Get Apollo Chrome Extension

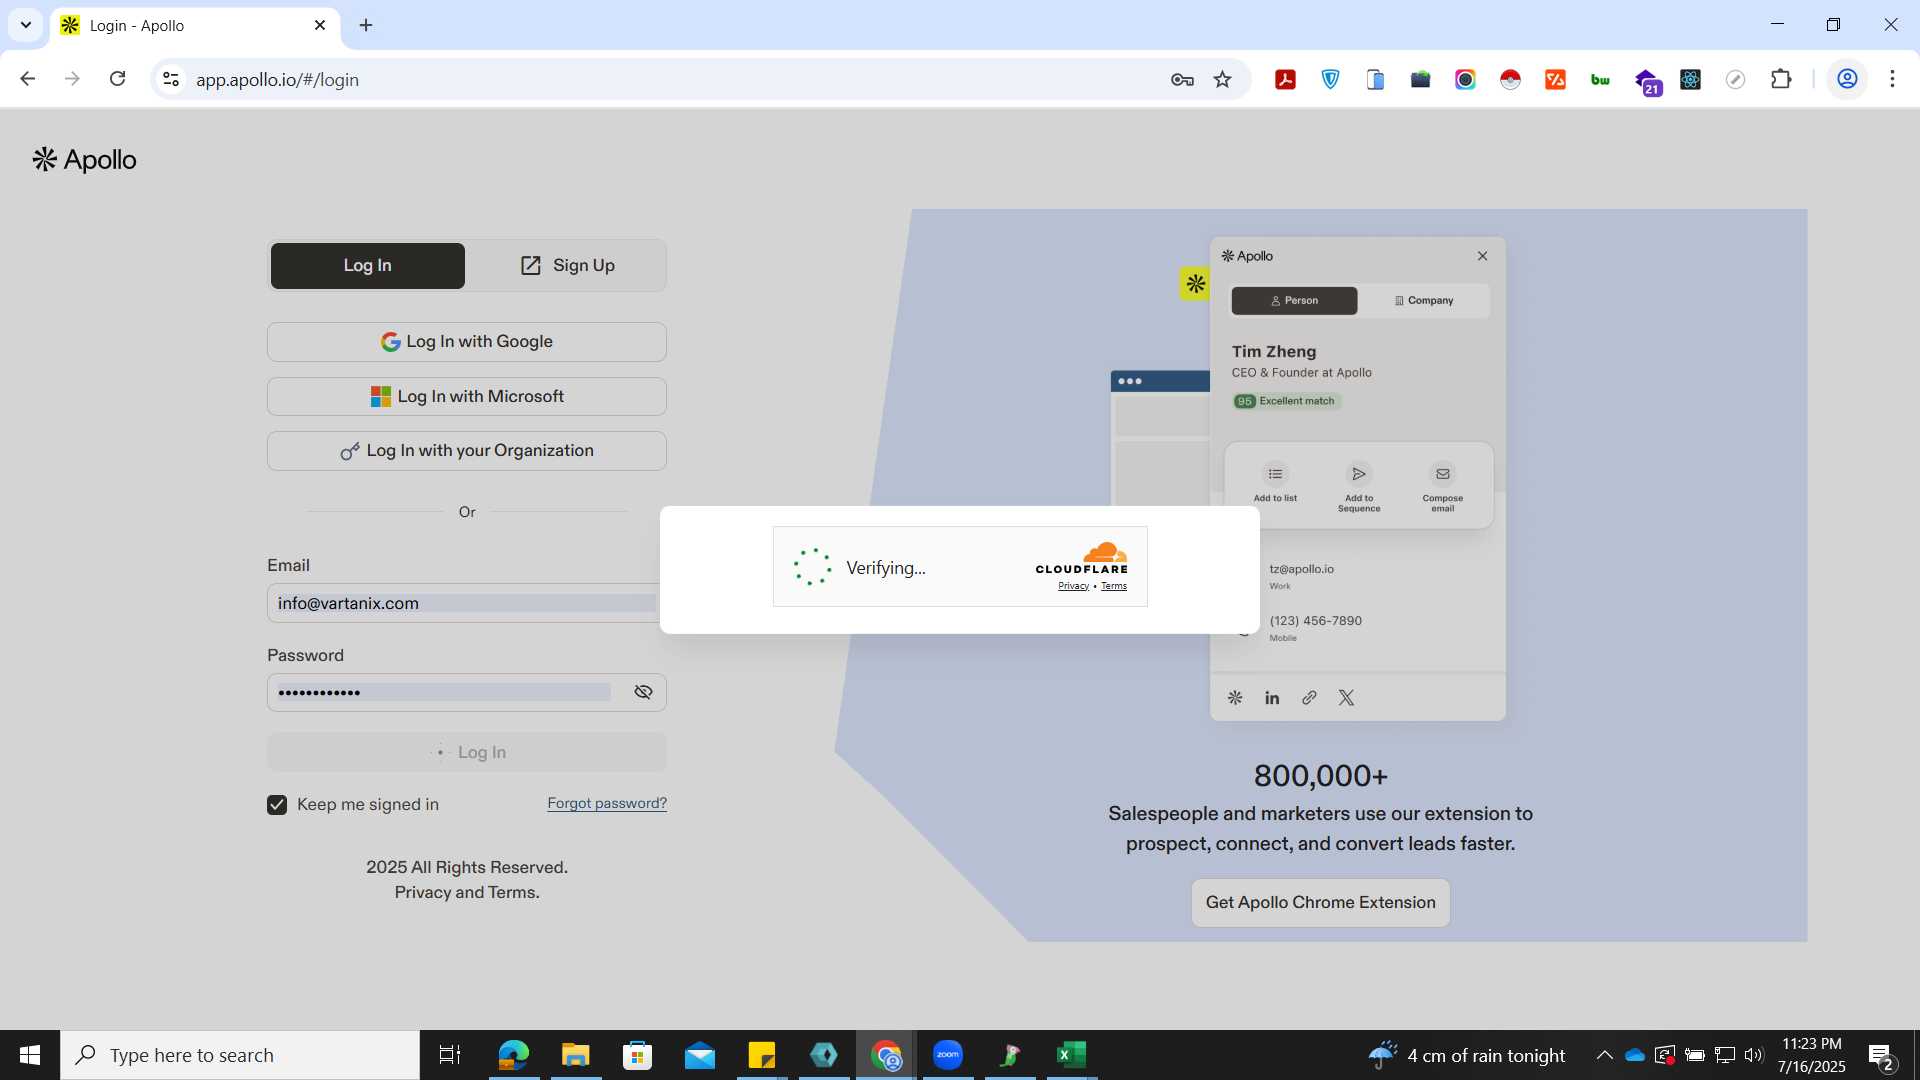tap(1320, 903)
